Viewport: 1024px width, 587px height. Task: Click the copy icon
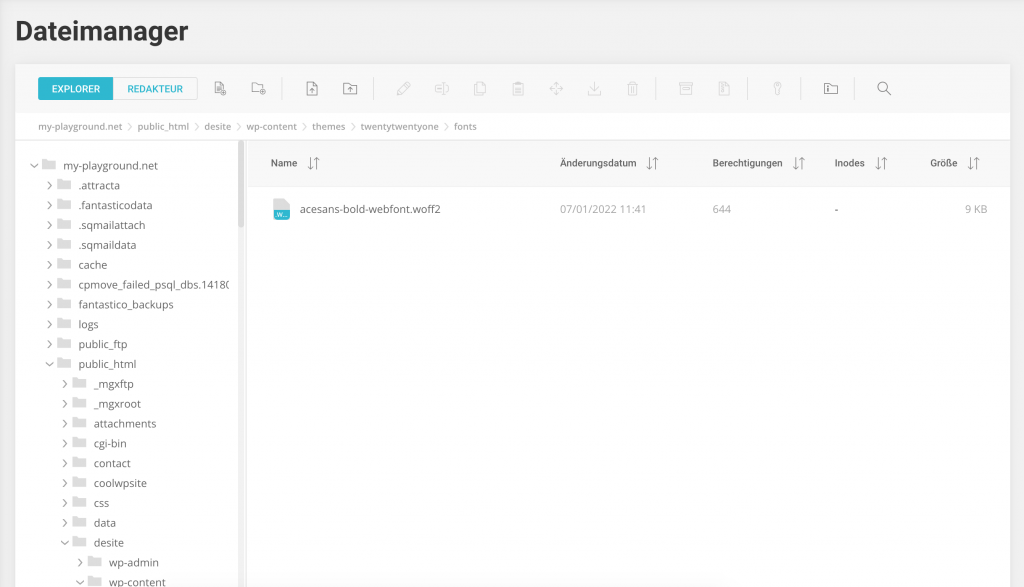480,88
